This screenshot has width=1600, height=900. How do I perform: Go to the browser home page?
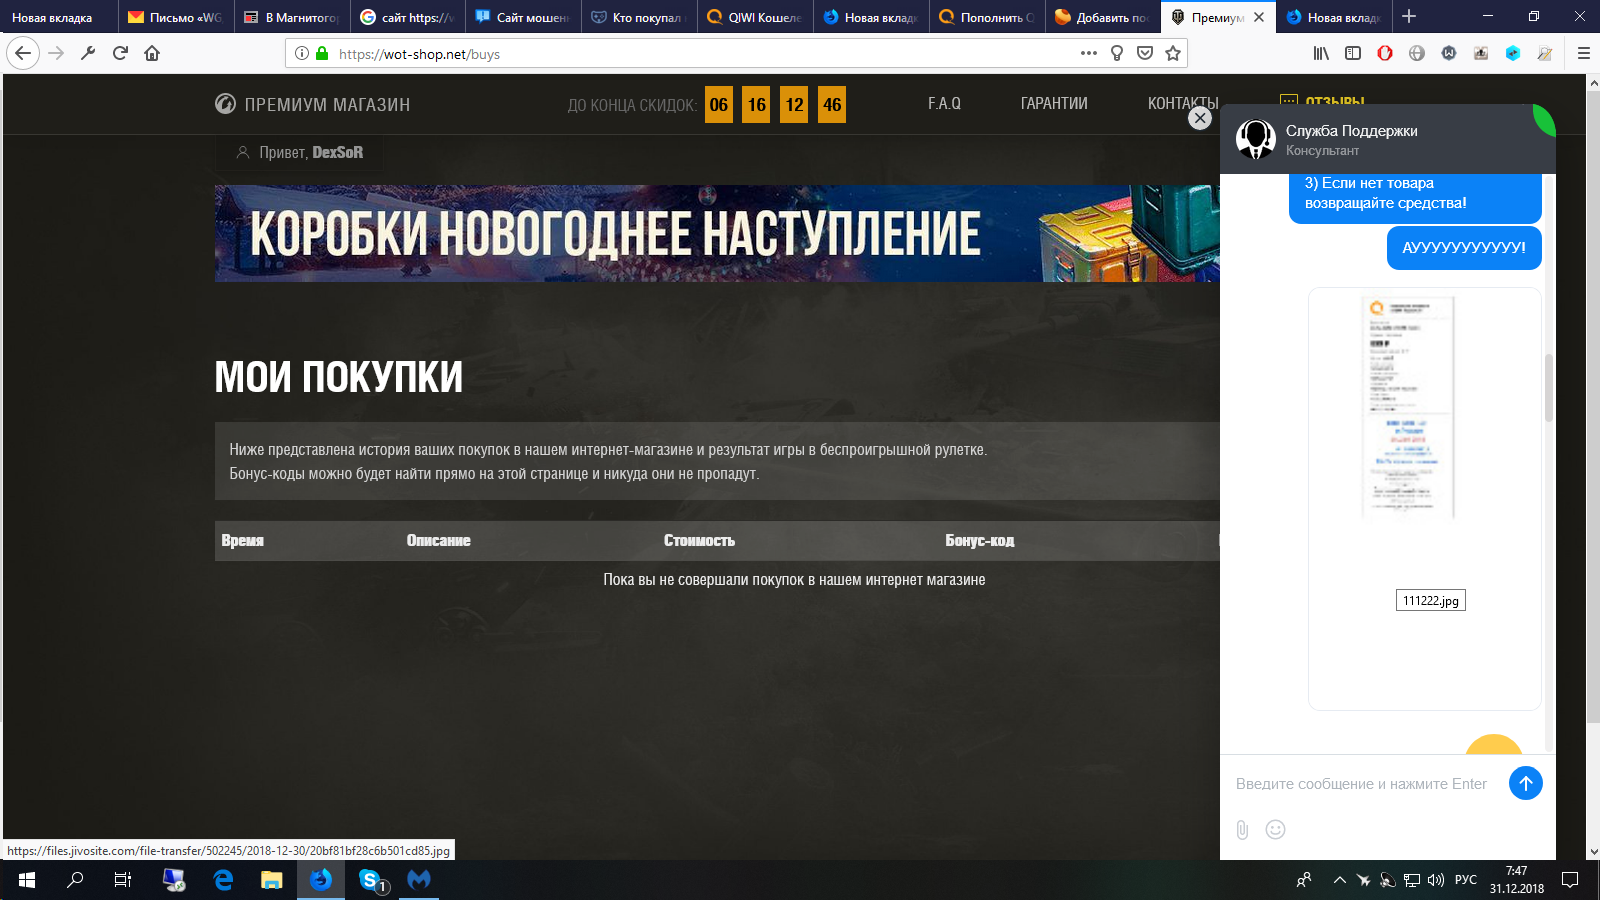pos(152,53)
